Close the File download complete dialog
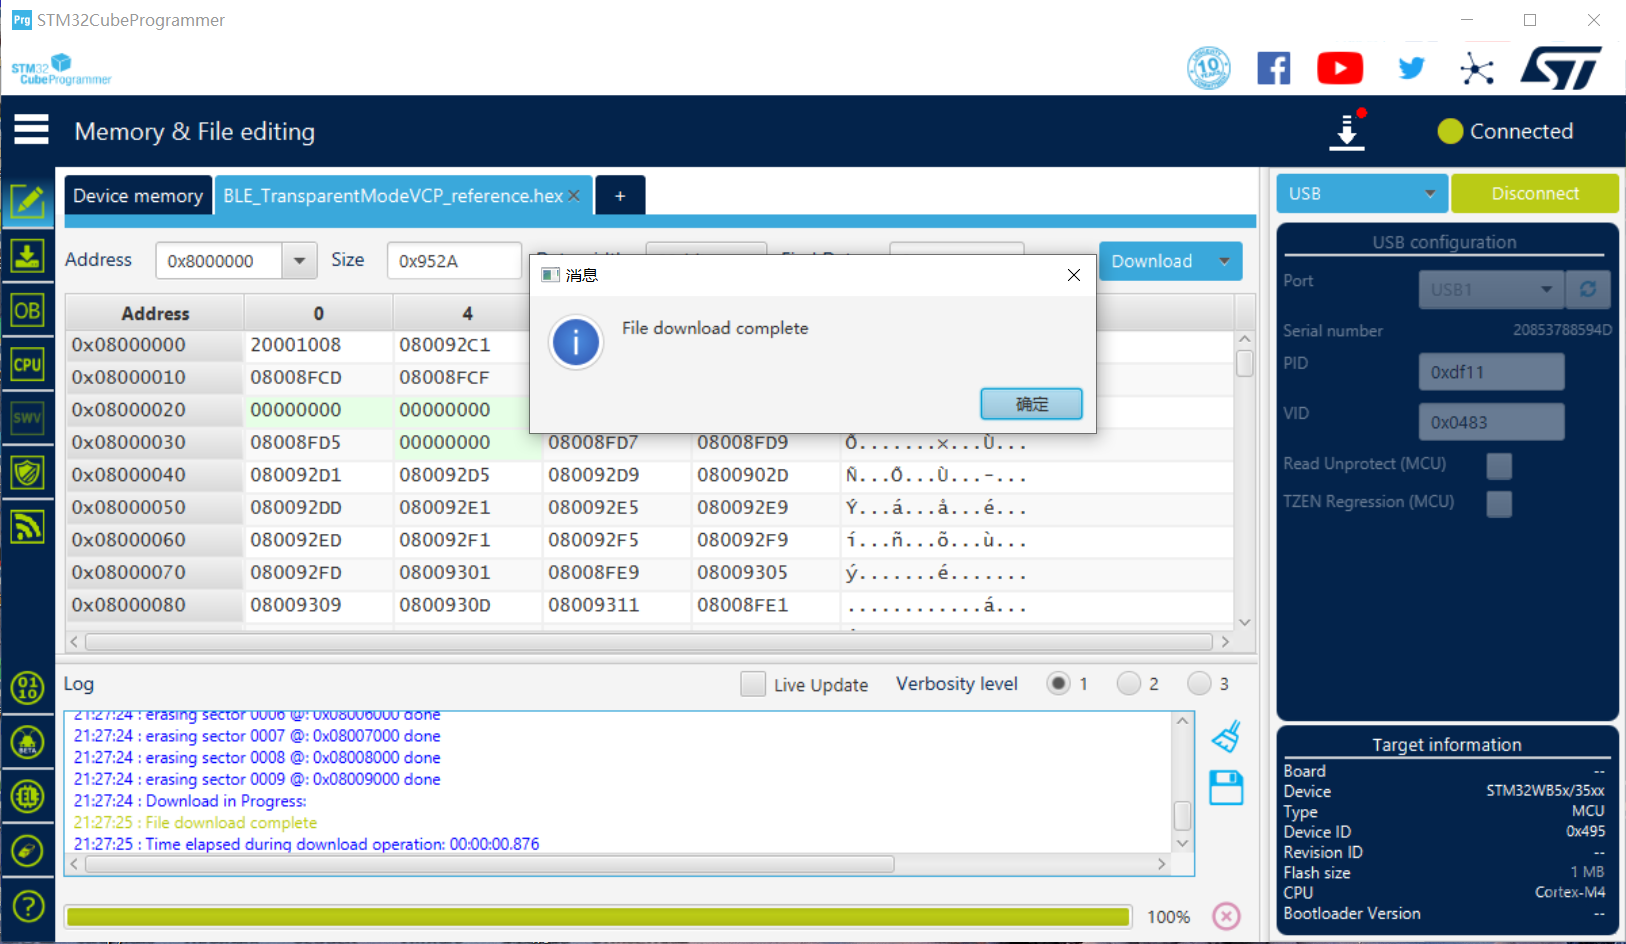This screenshot has height=944, width=1626. (x=1074, y=275)
